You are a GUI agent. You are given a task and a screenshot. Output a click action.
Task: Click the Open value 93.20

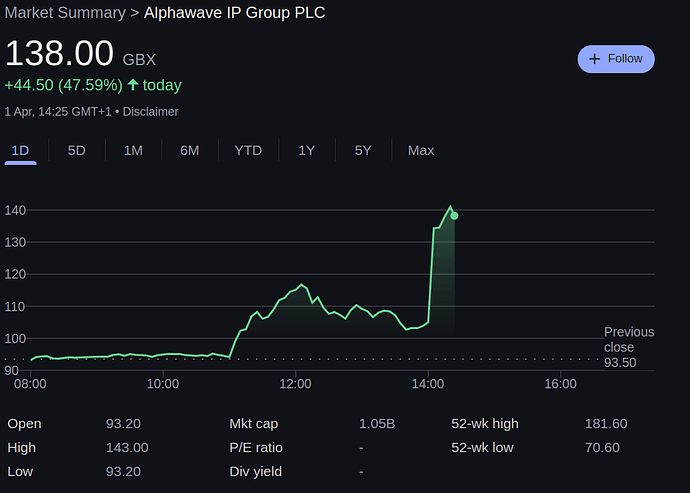(x=123, y=424)
